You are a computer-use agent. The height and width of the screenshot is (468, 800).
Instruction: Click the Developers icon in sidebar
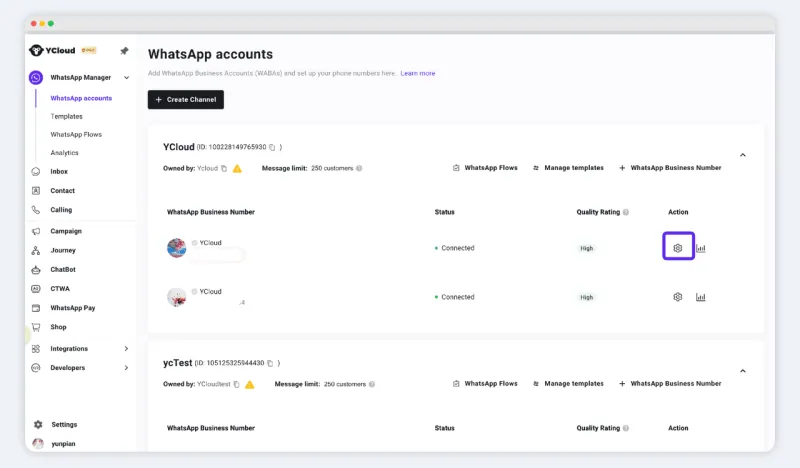tap(36, 367)
